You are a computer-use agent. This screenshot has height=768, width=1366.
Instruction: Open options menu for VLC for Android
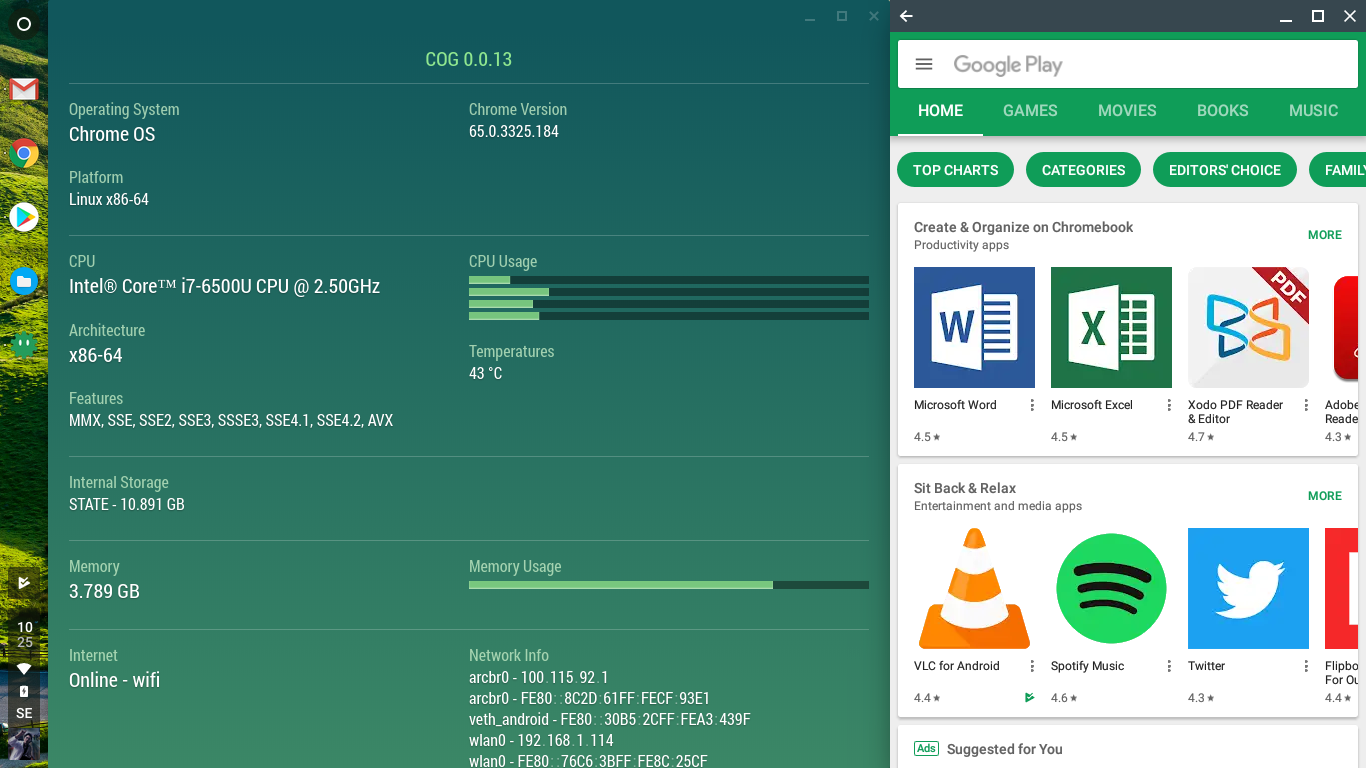click(1032, 666)
